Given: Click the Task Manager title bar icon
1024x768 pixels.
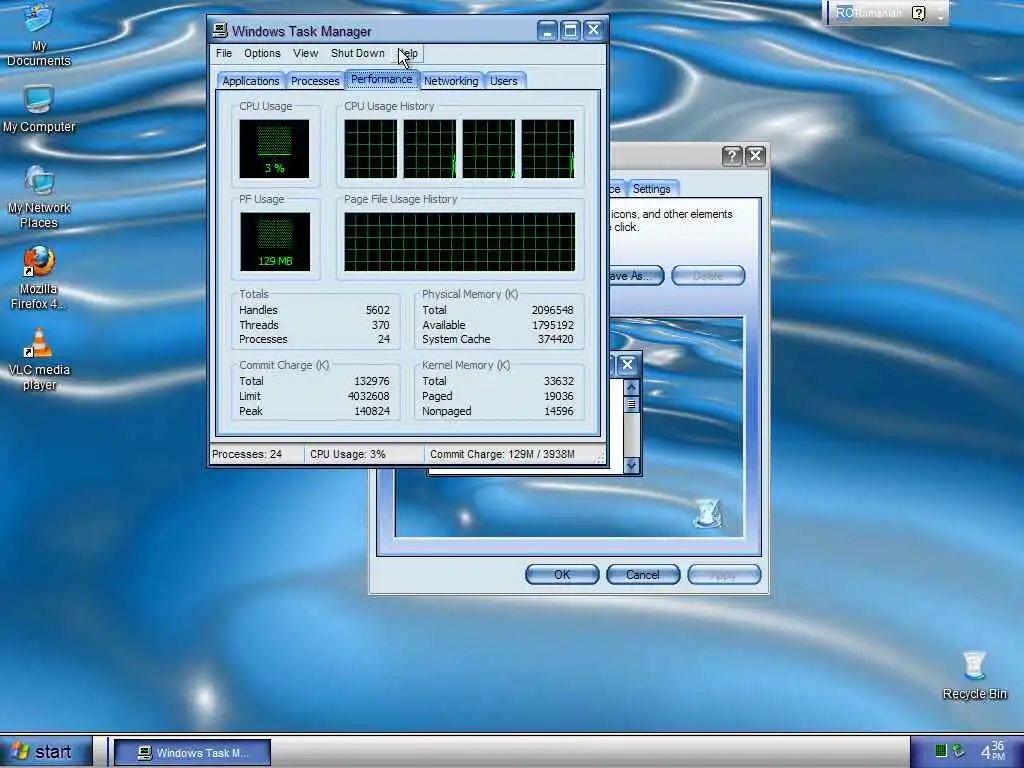Looking at the screenshot, I should point(220,31).
